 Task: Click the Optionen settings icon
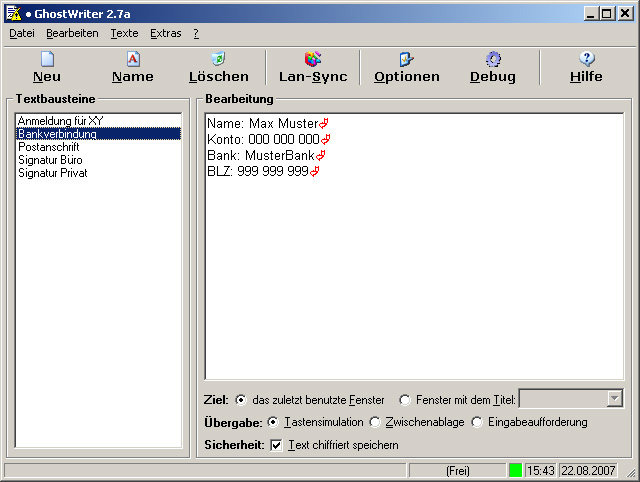407,59
